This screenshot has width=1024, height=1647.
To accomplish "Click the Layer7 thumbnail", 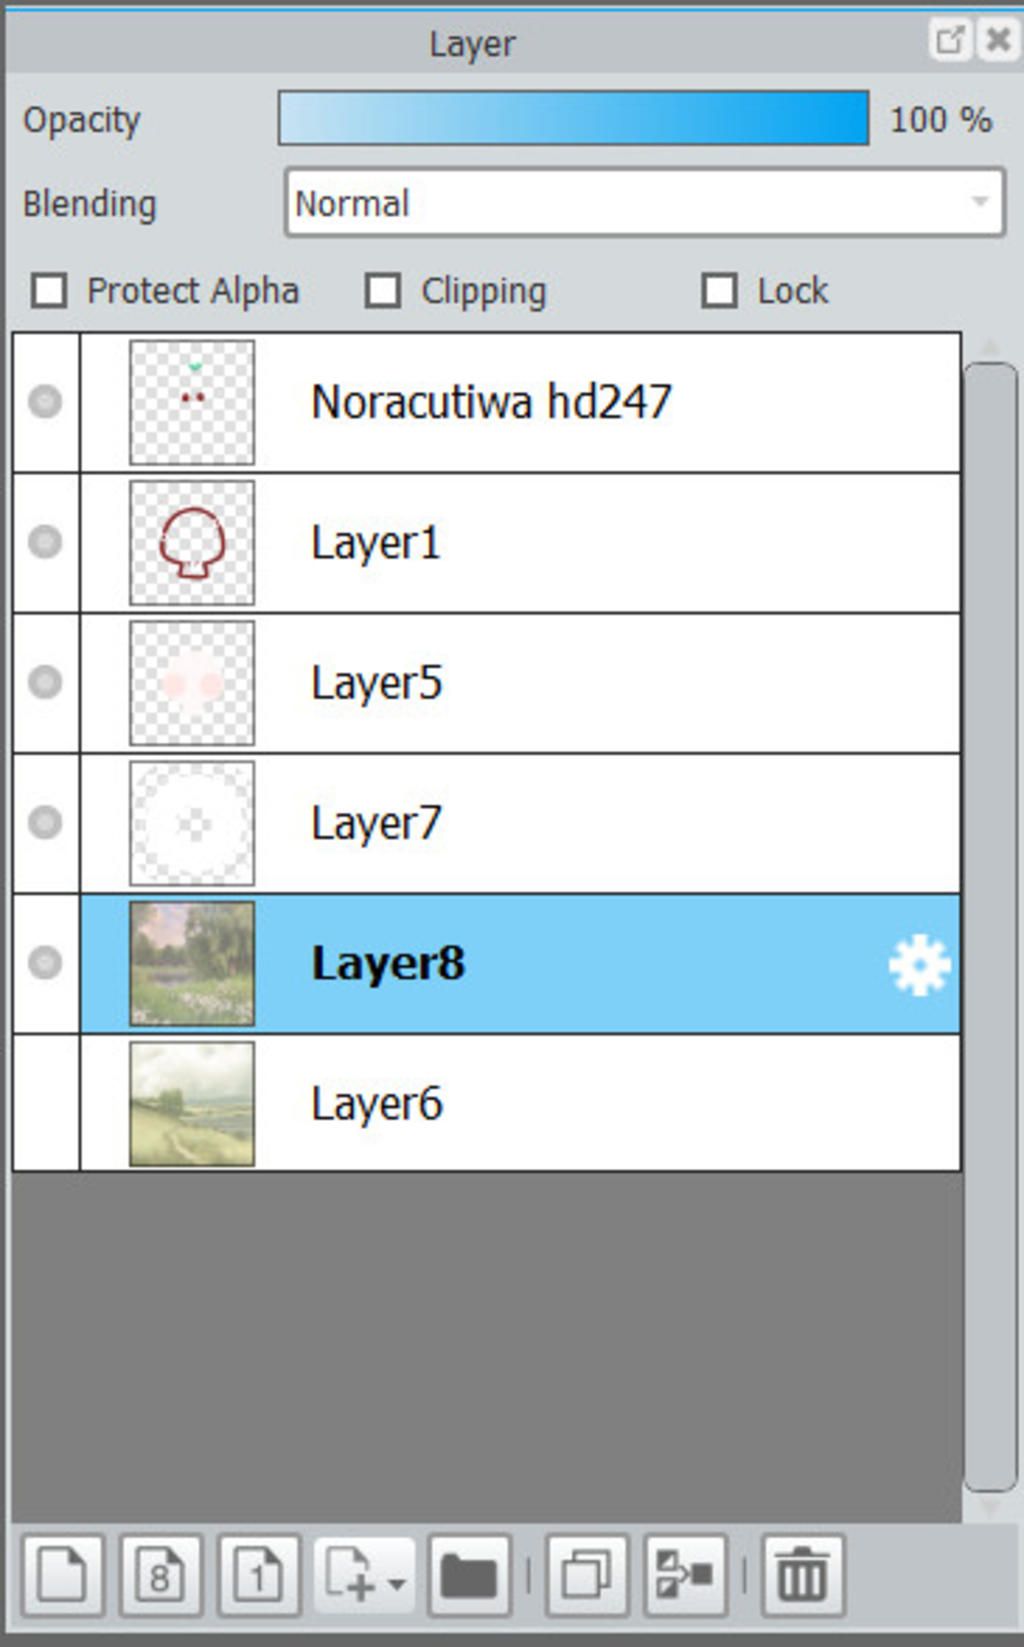I will 192,823.
